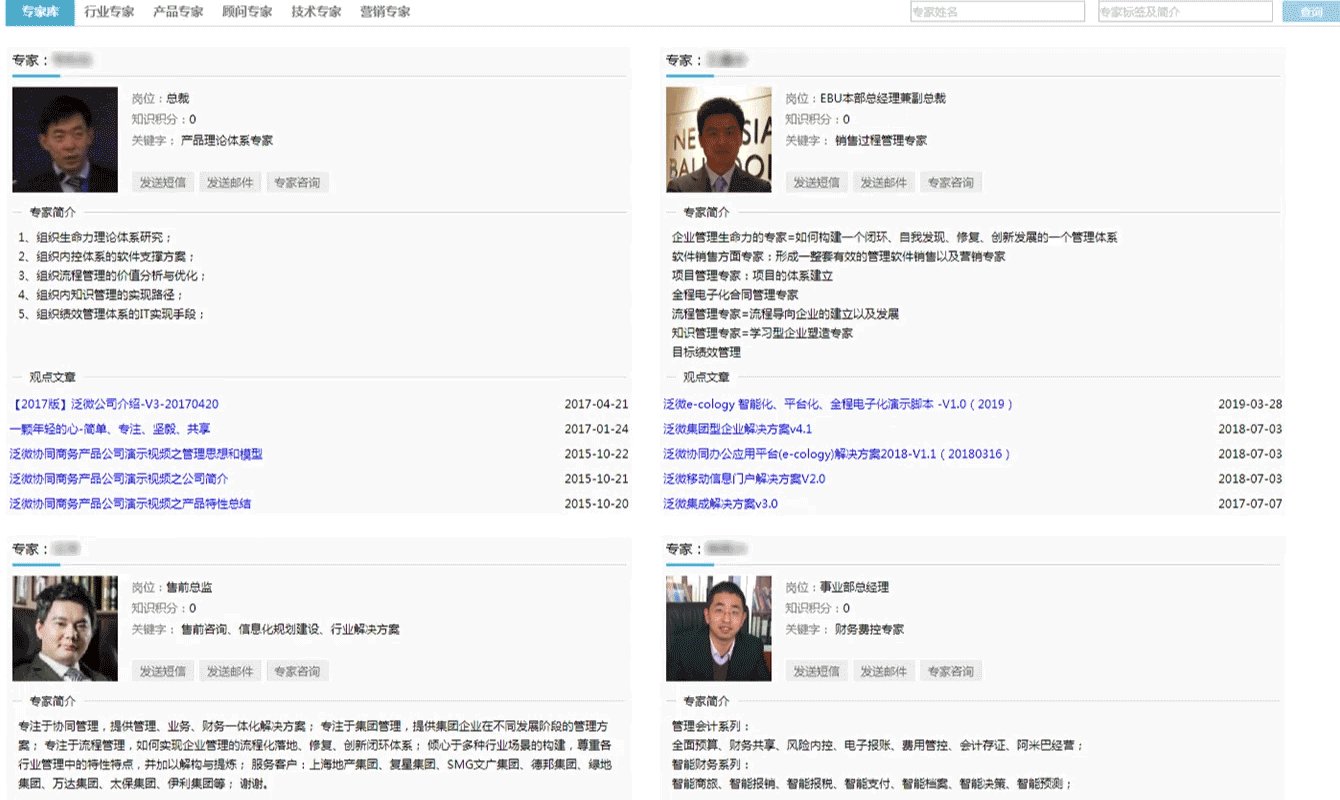This screenshot has width=1340, height=800.
Task: Click 发送邮件 for EBU本部总经理 expert
Action: pos(884,182)
